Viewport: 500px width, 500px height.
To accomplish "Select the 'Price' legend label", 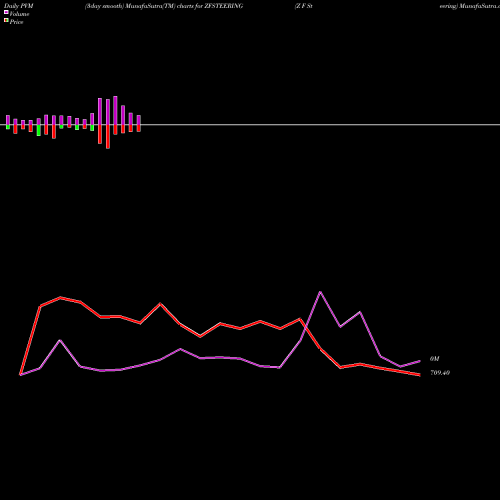I will [x=16, y=22].
